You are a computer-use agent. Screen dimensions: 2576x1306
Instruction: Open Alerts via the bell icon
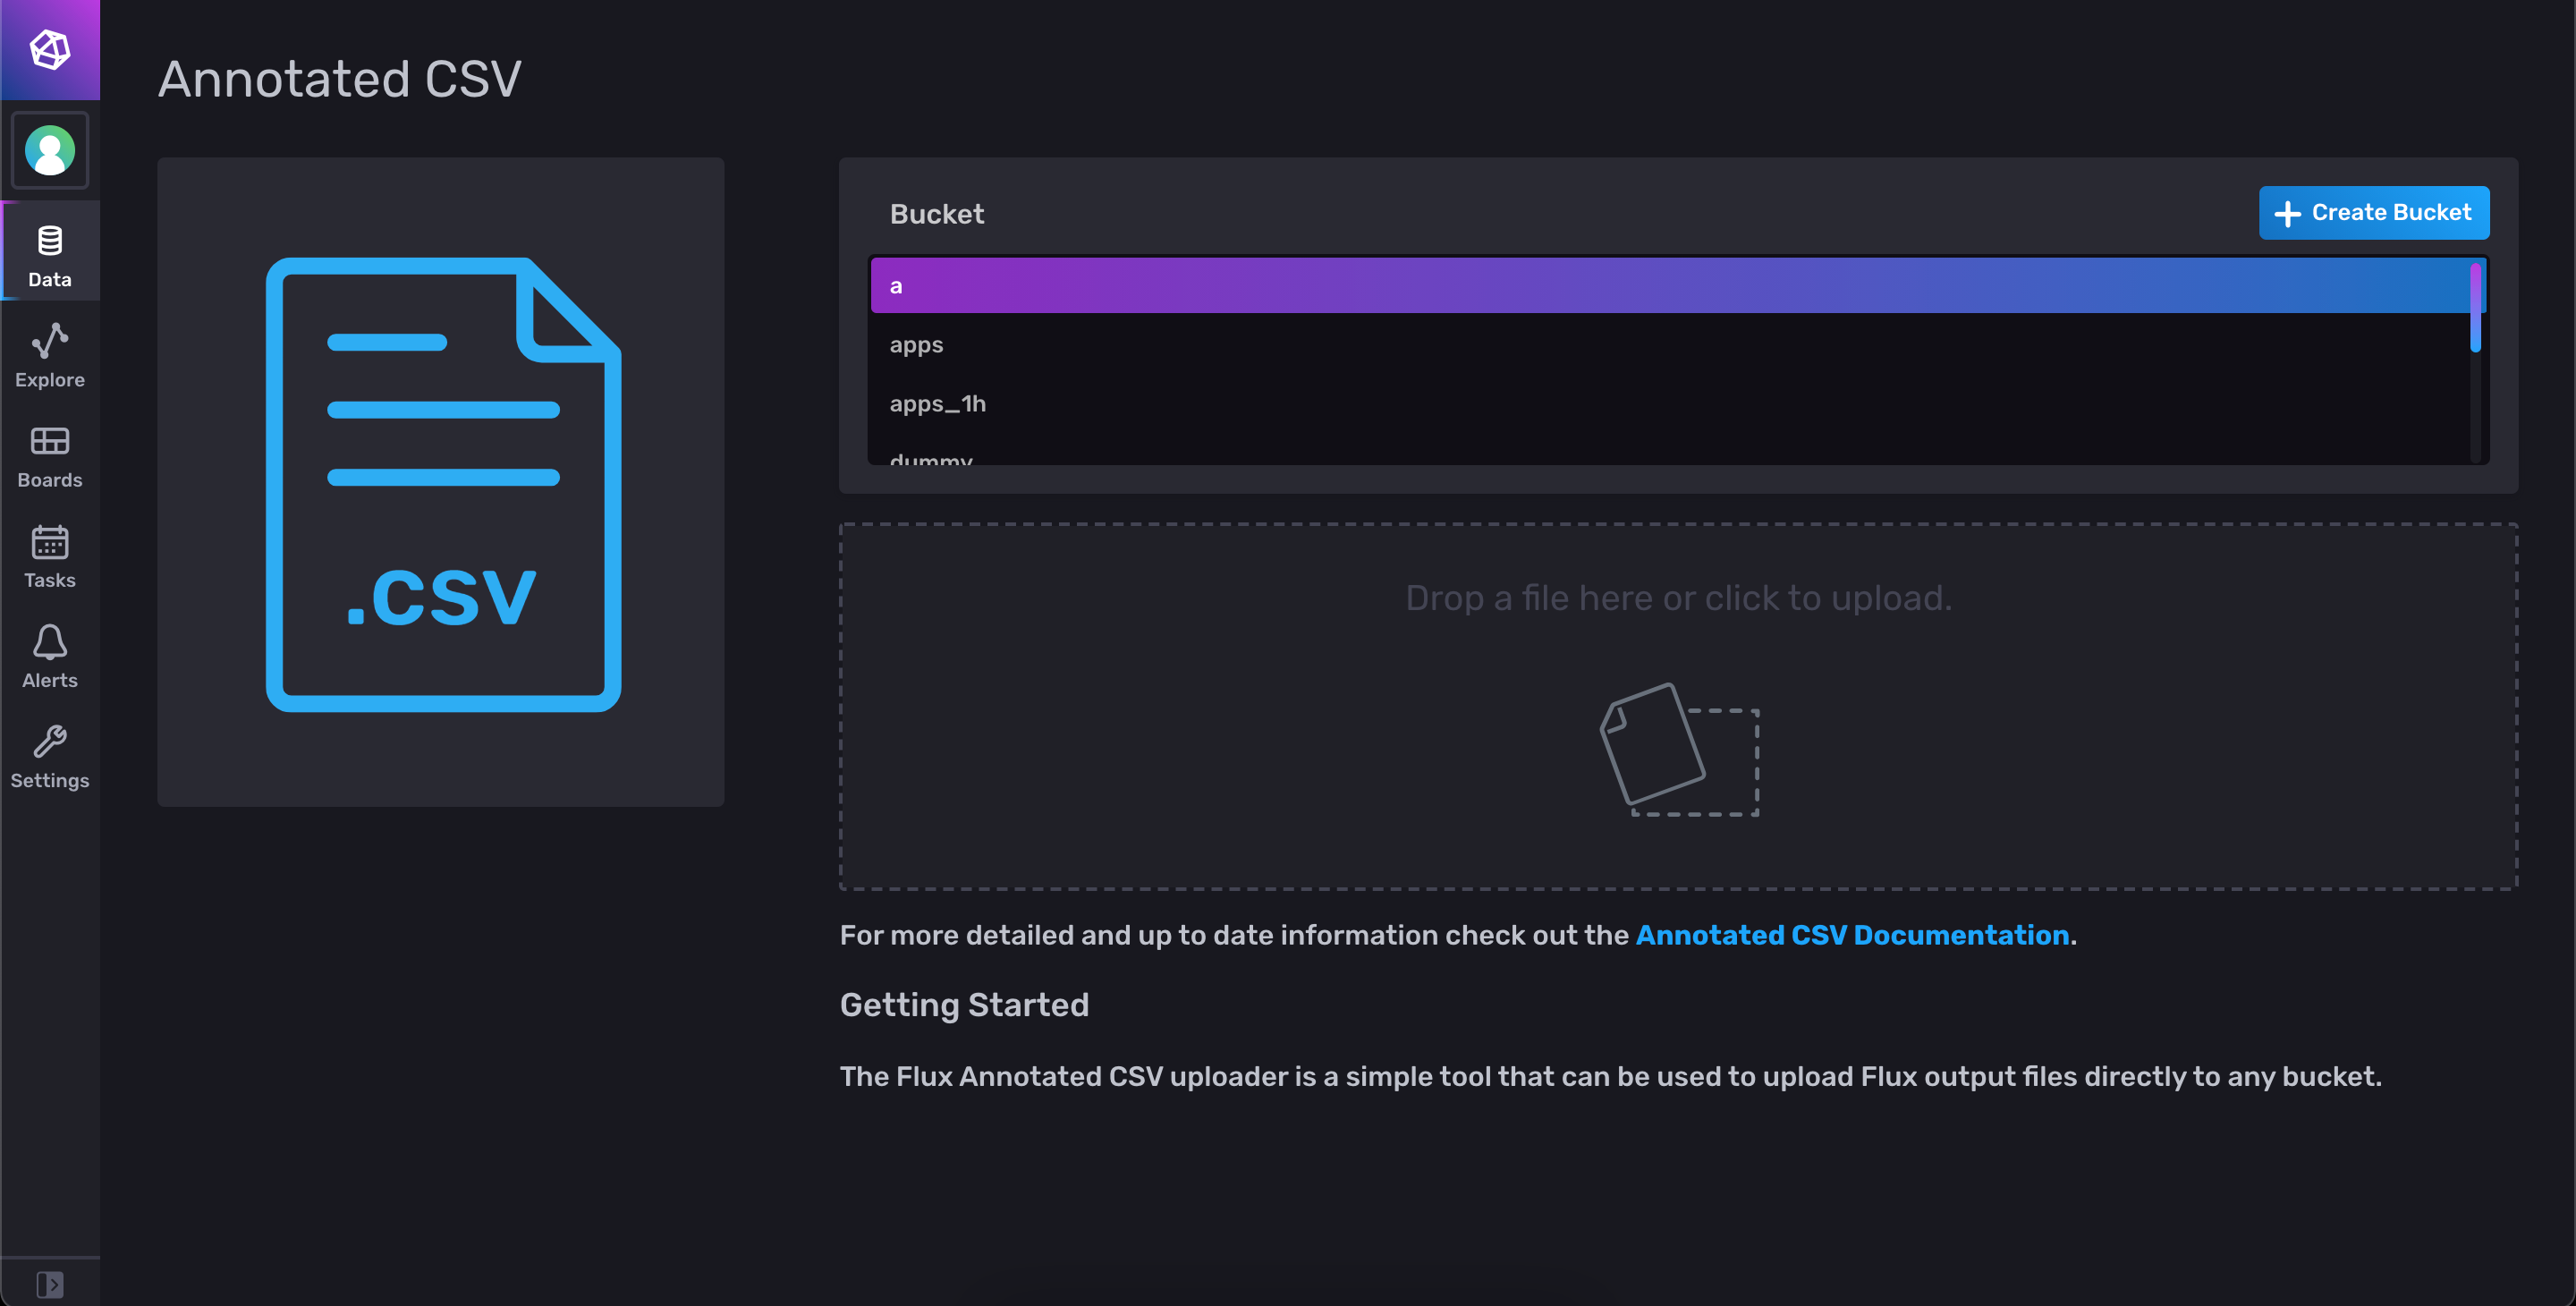(49, 655)
